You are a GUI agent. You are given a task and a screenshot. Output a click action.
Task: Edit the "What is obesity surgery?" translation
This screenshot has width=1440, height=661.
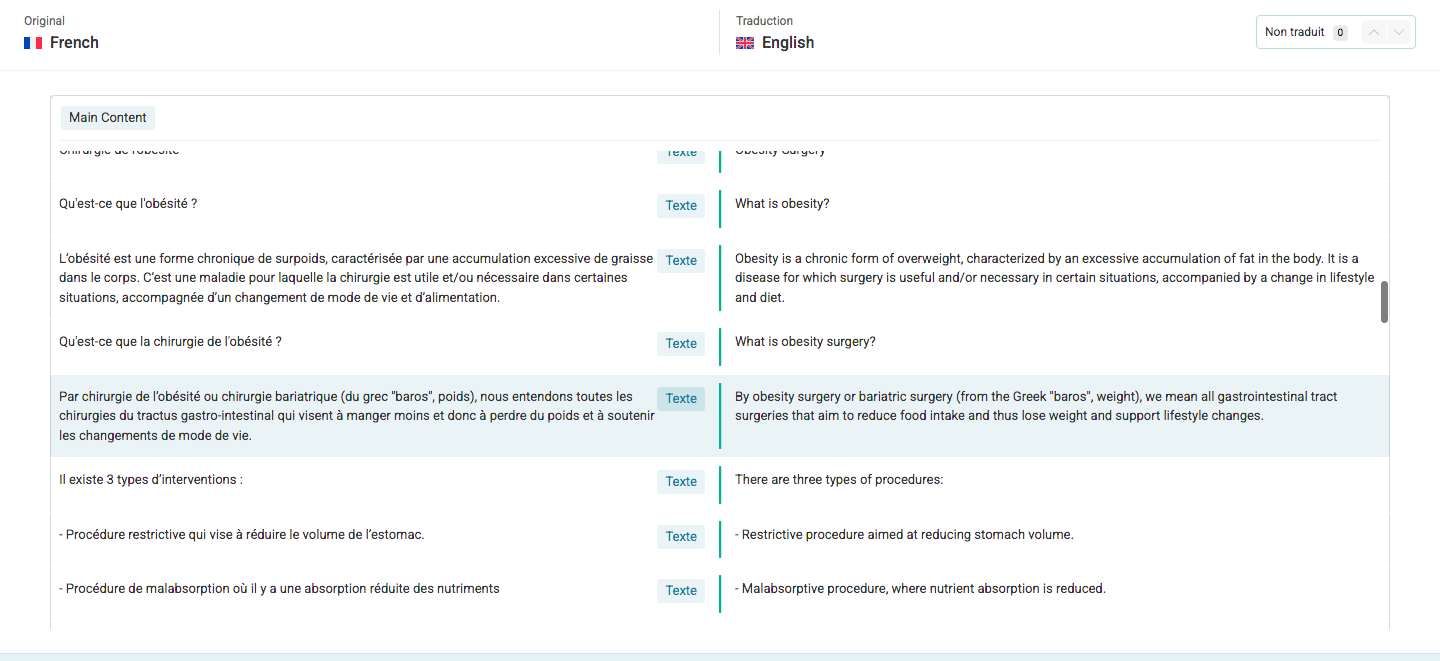[805, 342]
